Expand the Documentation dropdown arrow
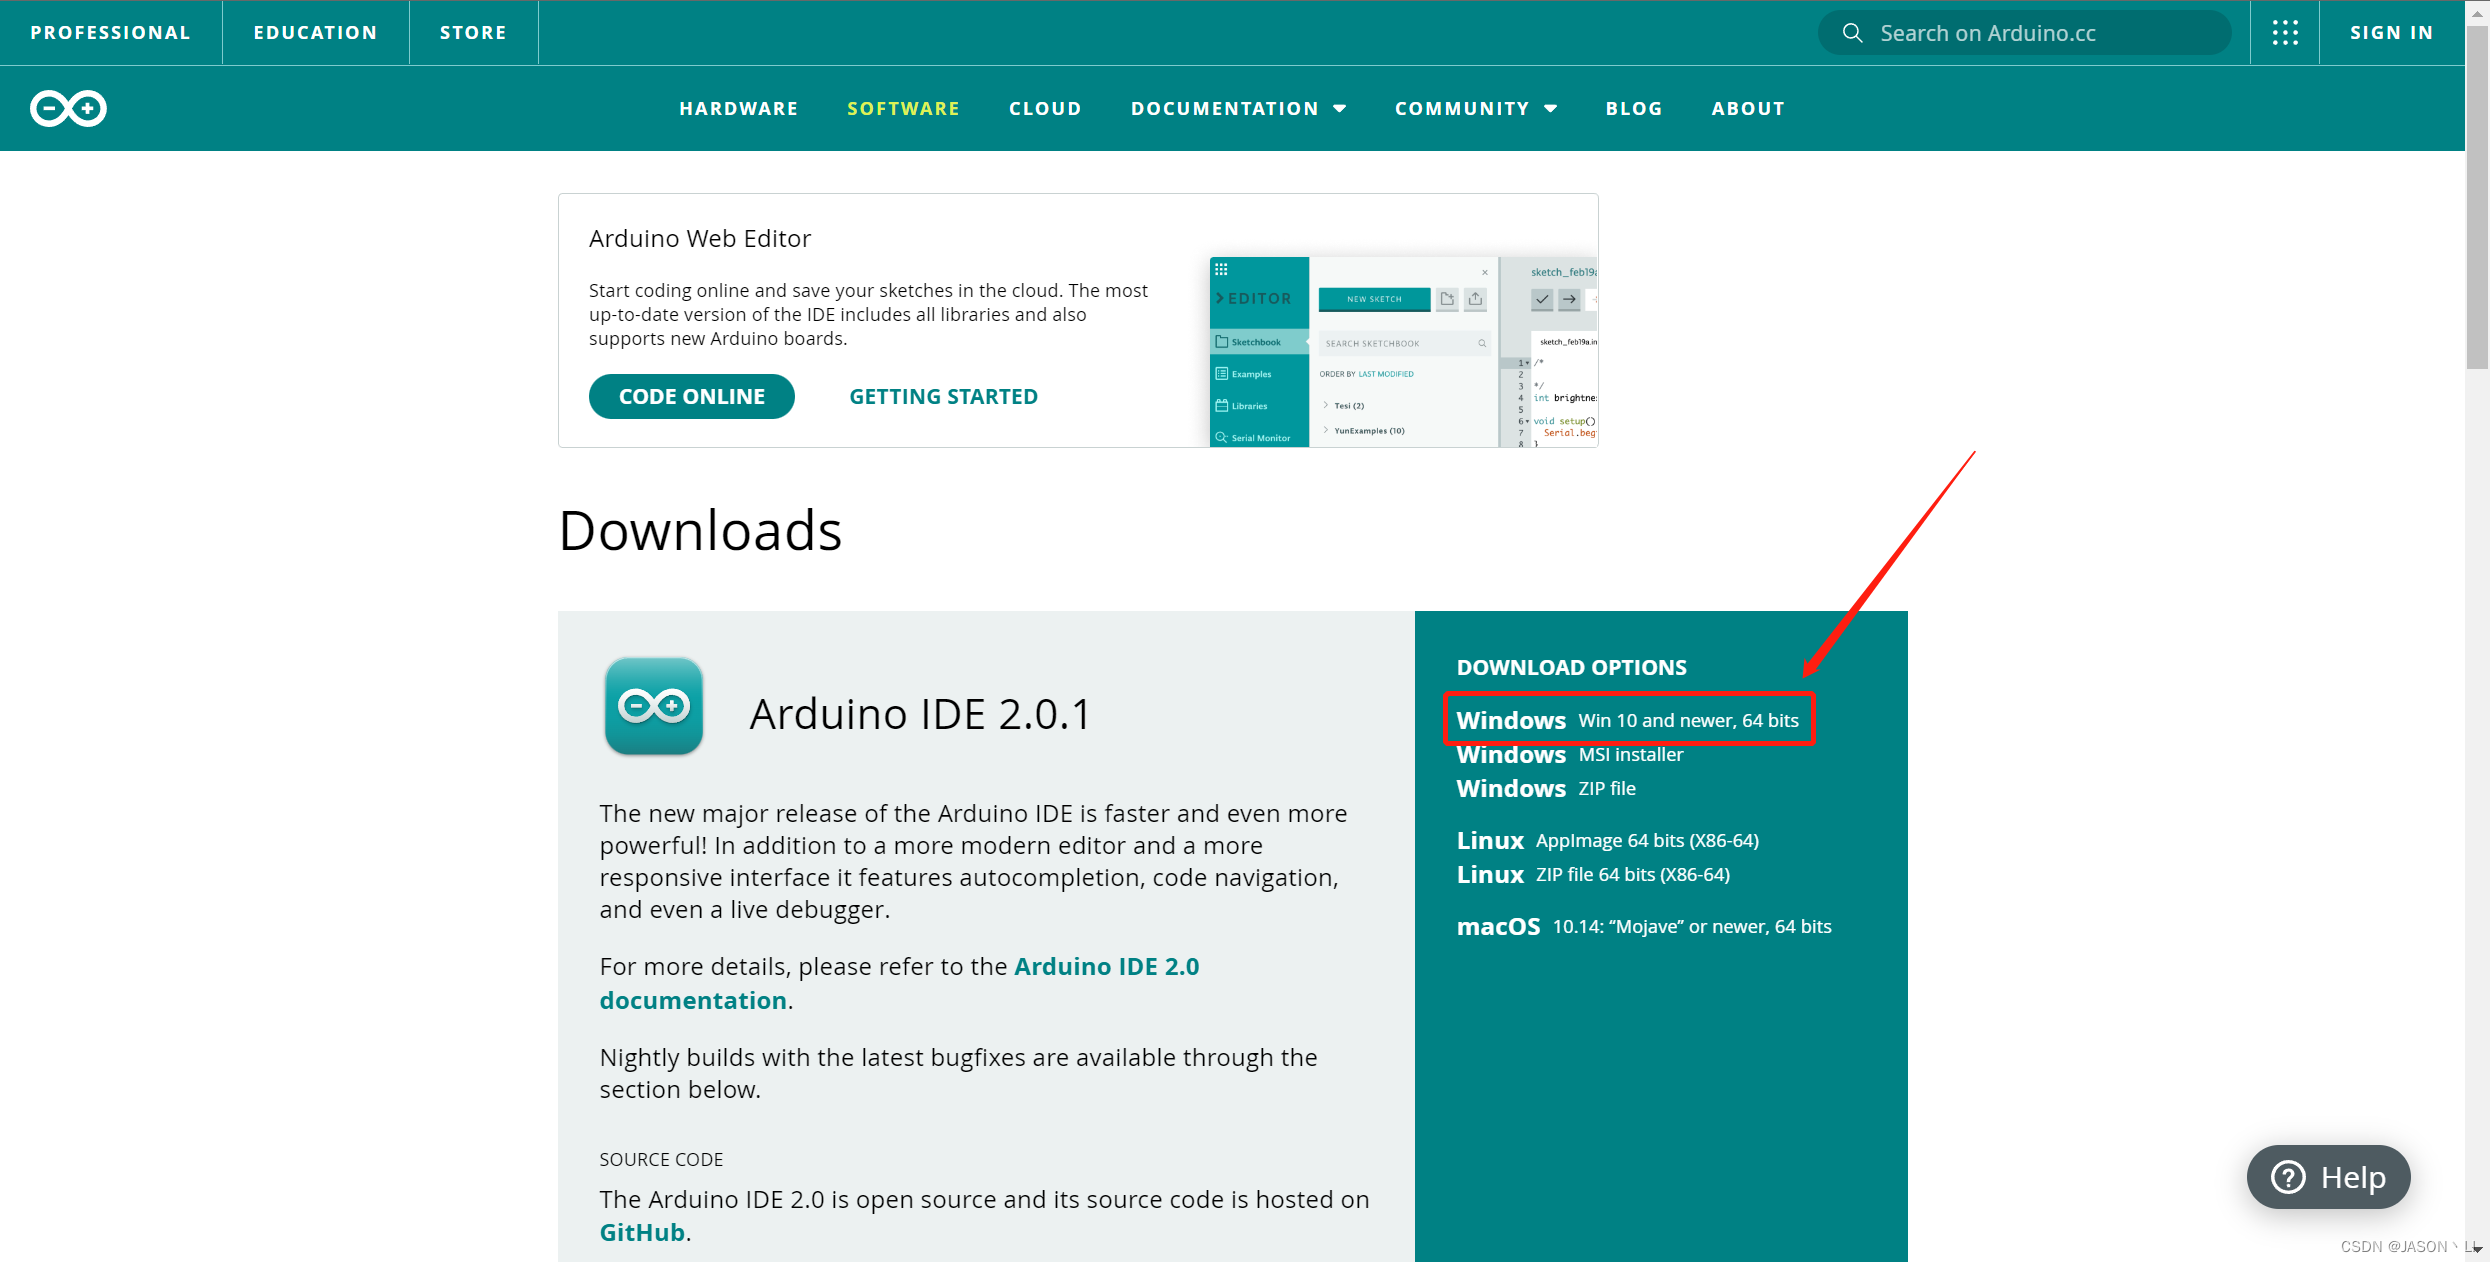This screenshot has height=1262, width=2490. pos(1340,109)
